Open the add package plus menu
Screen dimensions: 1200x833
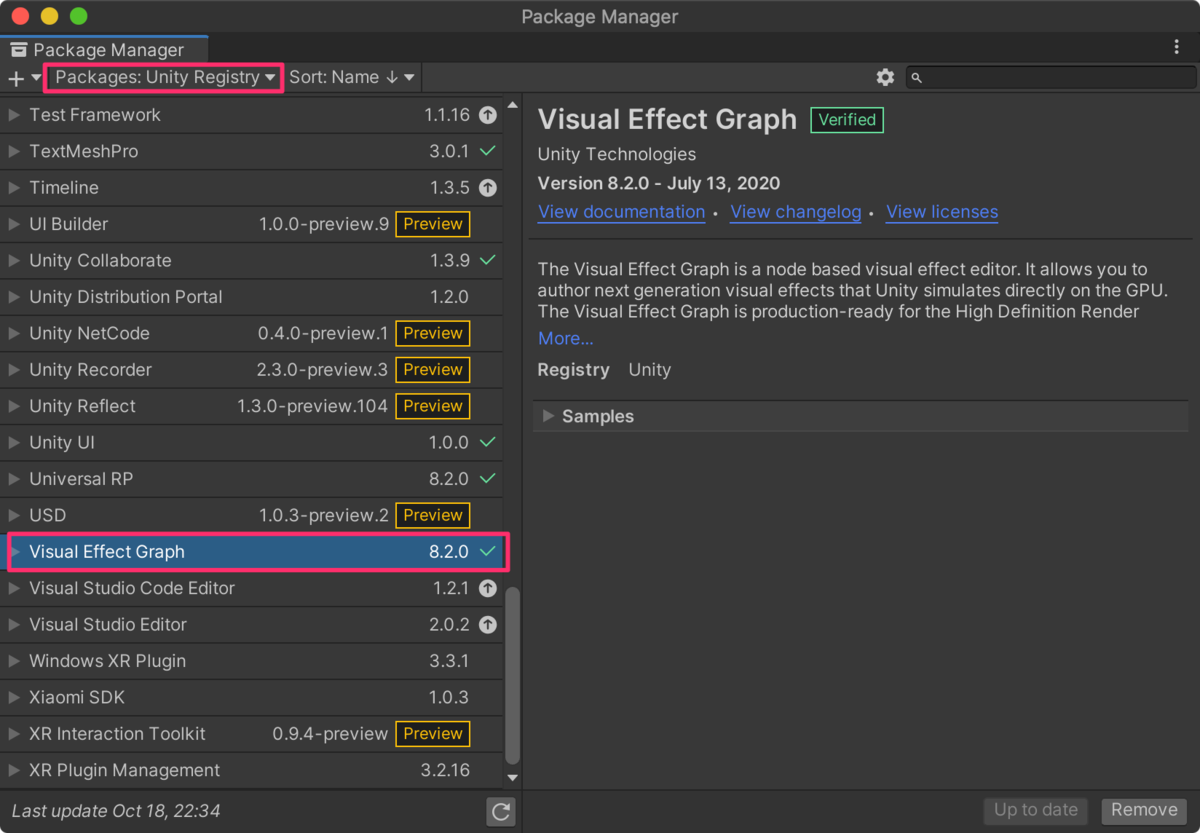pyautogui.click(x=24, y=78)
